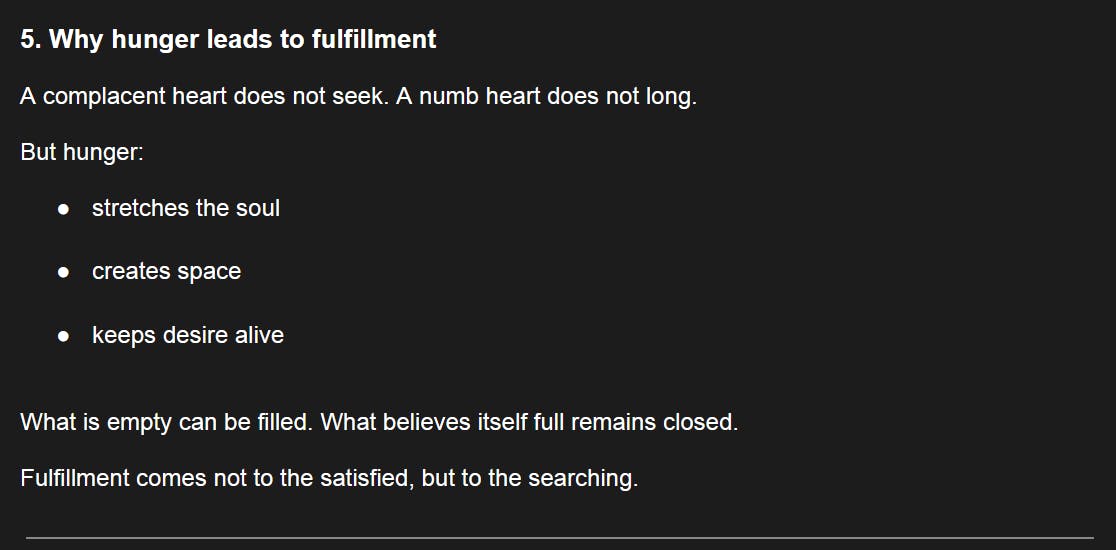Select the "keeps desire alive" bullet text
1116x550 pixels.
point(188,335)
